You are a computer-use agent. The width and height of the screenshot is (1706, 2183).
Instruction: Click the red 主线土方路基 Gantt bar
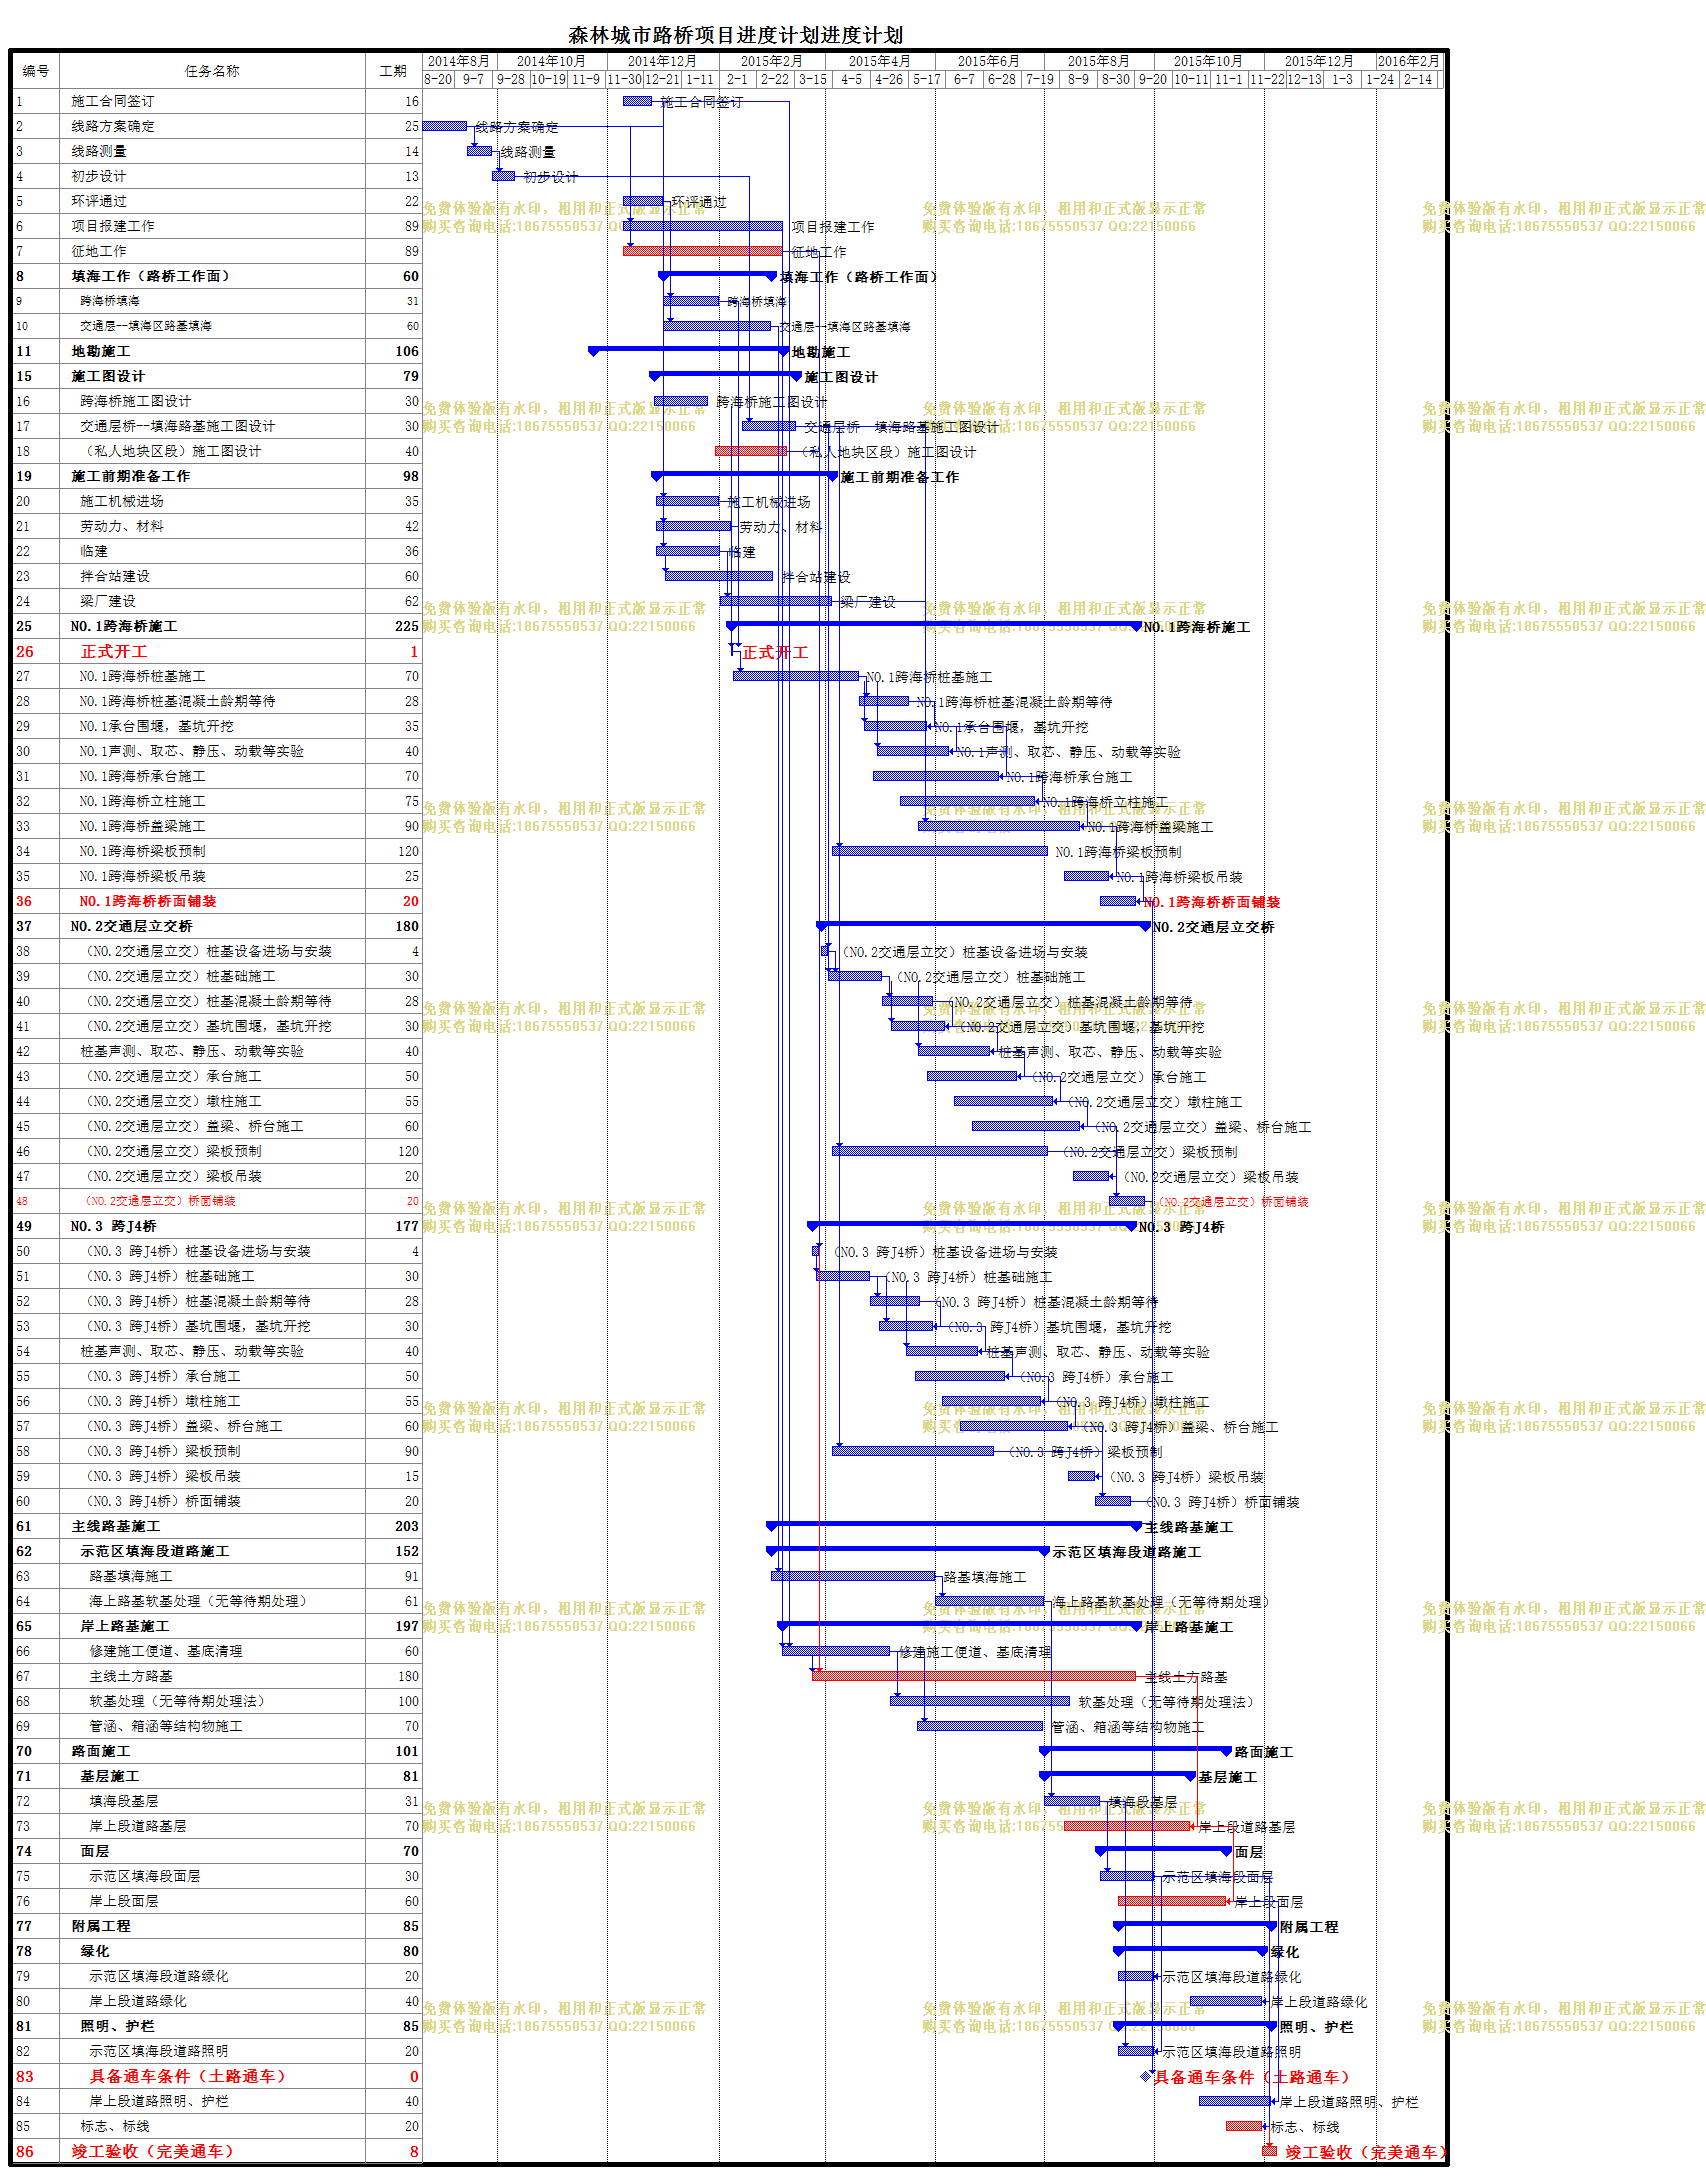coord(974,1676)
